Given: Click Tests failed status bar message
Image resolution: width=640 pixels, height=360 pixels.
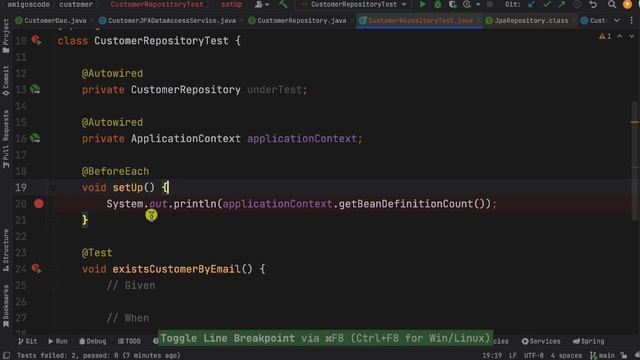Looking at the screenshot, I should [98, 356].
